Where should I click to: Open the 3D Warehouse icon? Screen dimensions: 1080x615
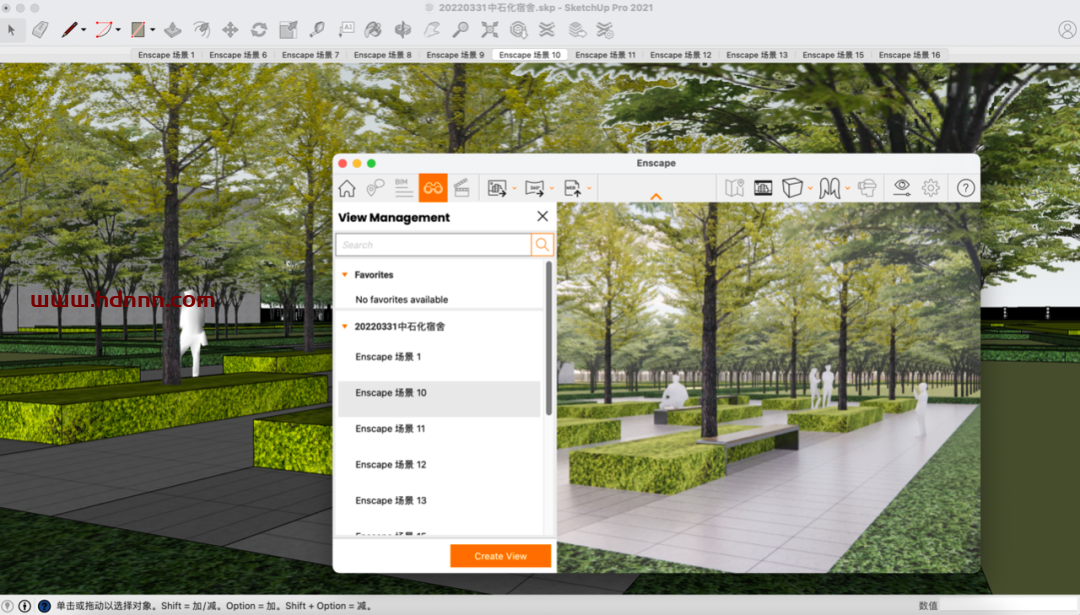pyautogui.click(x=518, y=30)
